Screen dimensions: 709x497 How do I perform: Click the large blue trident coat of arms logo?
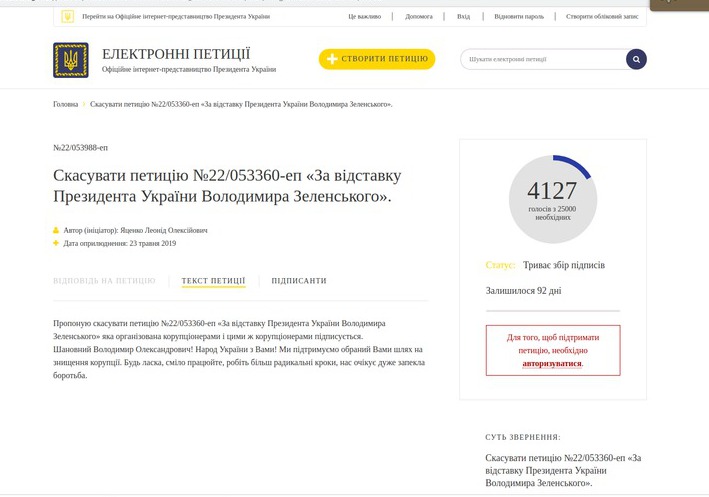[71, 60]
